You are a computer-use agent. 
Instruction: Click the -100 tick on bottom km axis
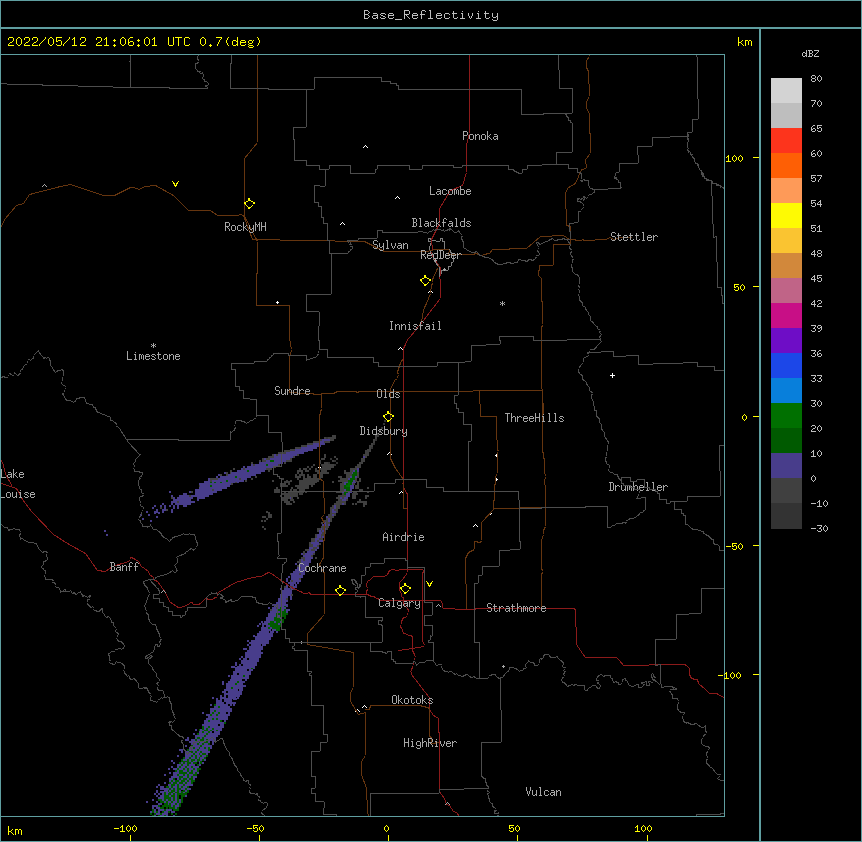(125, 829)
